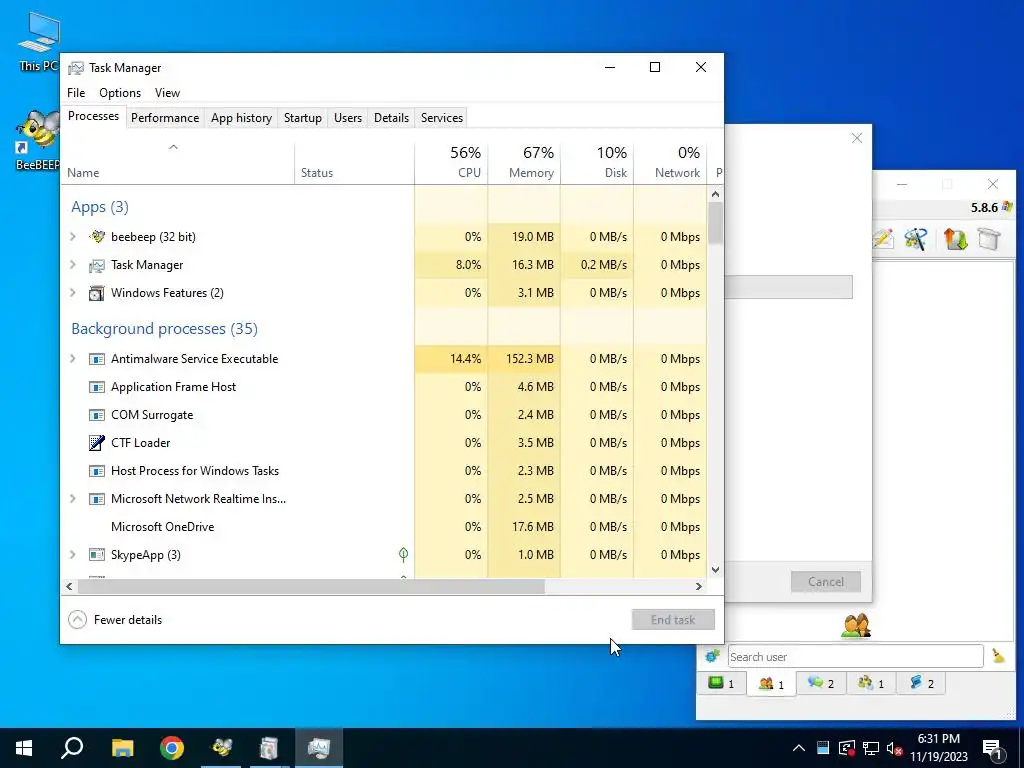
Task: Switch to the Startup tab
Action: pyautogui.click(x=302, y=118)
